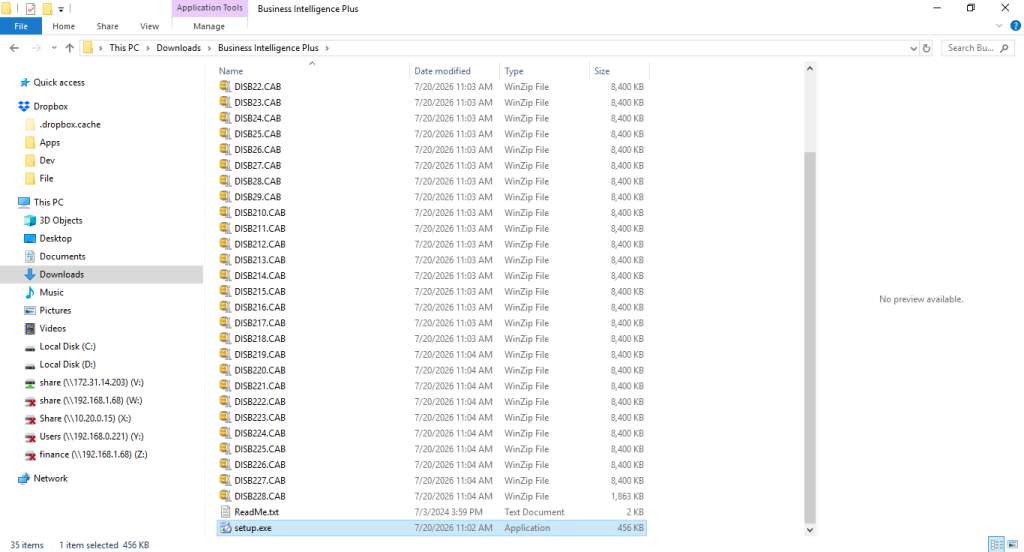Open the 3D Objects icon
The image size is (1024, 552).
[x=29, y=220]
